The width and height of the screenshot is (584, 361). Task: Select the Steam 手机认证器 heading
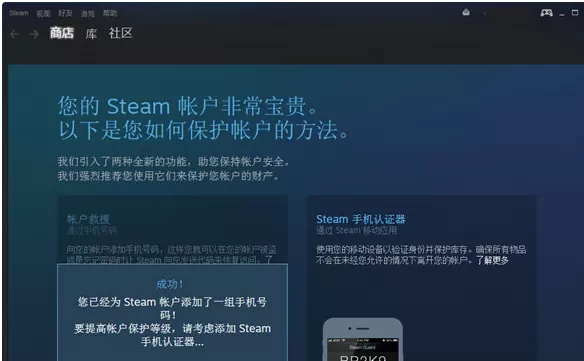(x=361, y=219)
